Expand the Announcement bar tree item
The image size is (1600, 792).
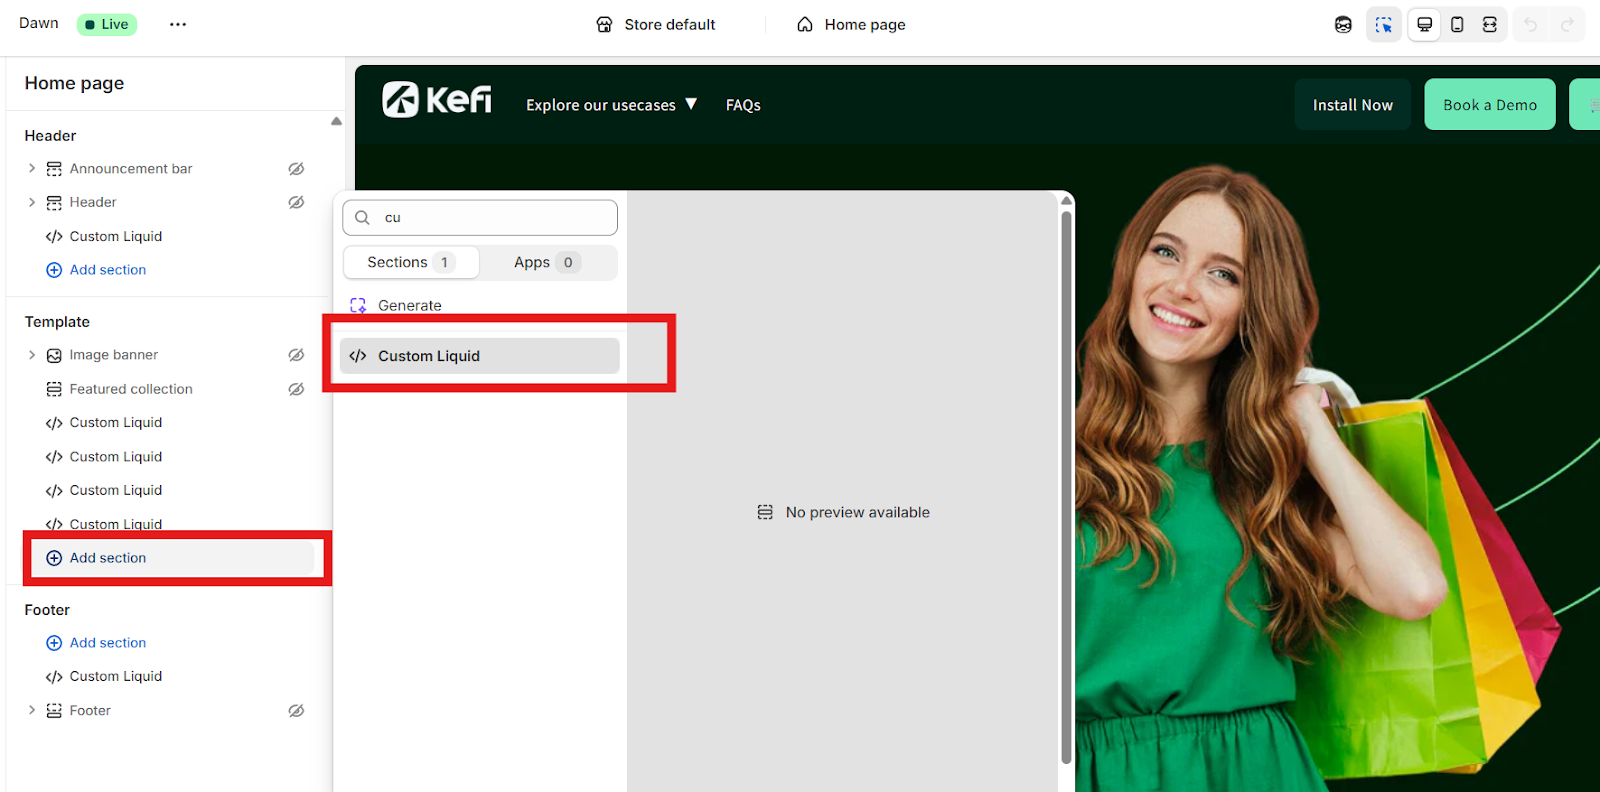tap(32, 169)
